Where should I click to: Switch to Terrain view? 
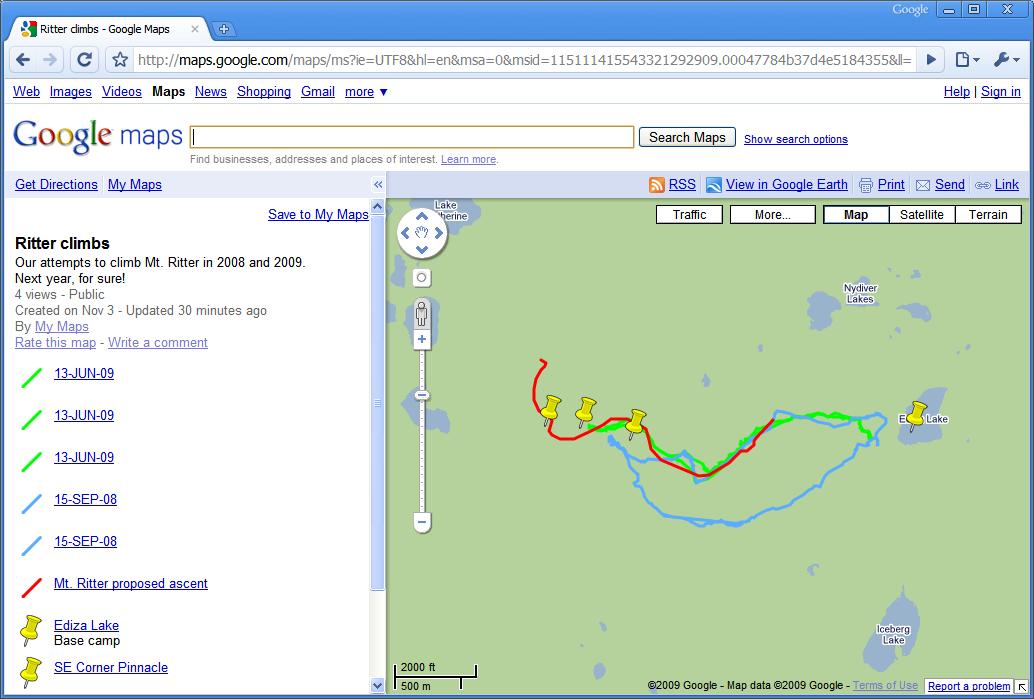(x=988, y=214)
